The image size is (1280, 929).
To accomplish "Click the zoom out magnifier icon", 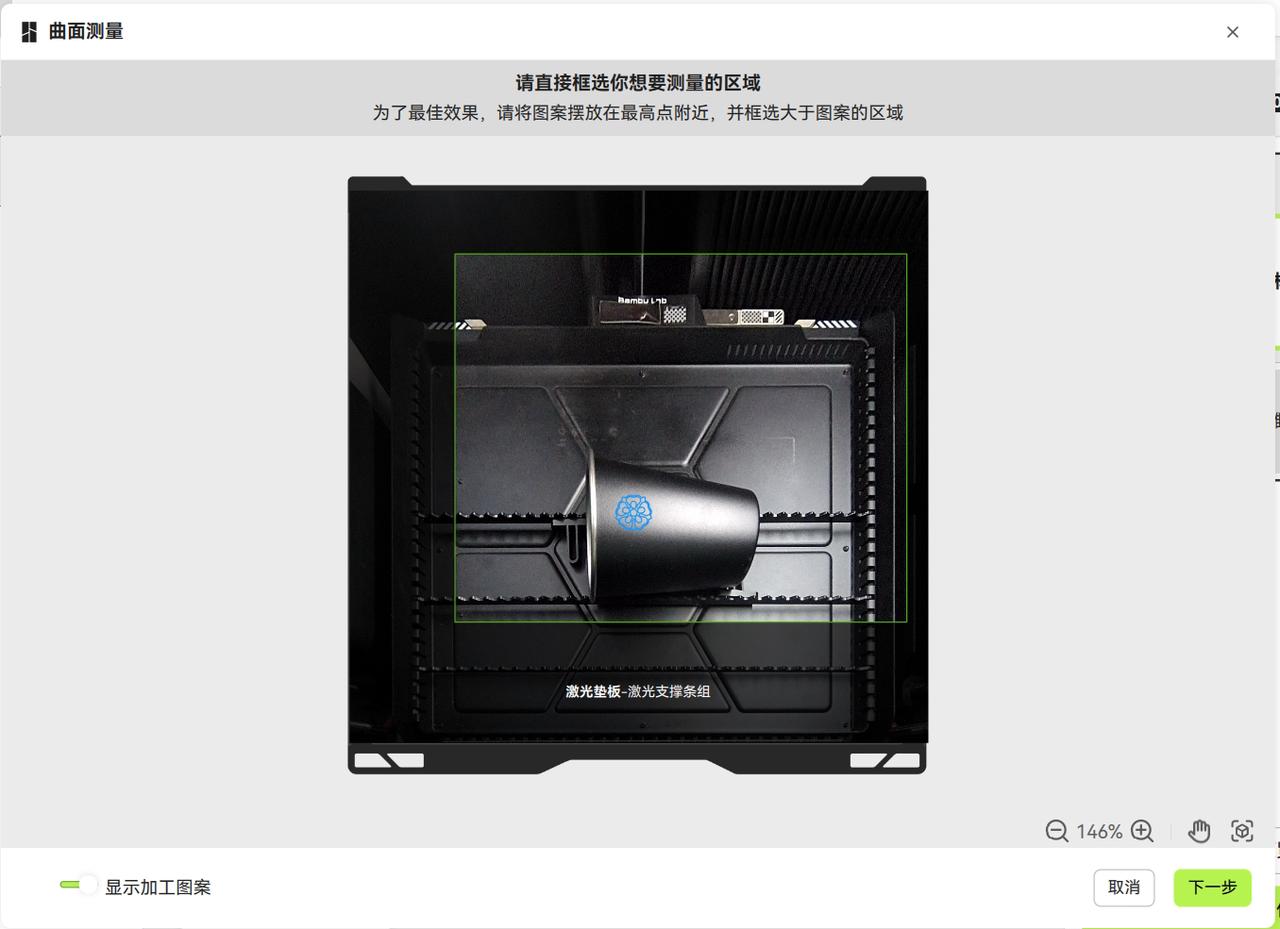I will [1056, 831].
